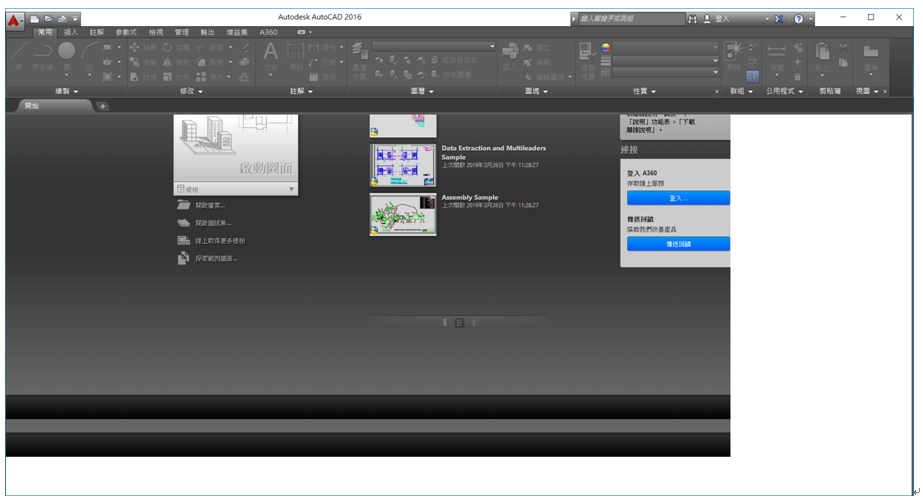Click the Autodesk Exchange X icon
Image resolution: width=923 pixels, height=502 pixels.
(779, 19)
